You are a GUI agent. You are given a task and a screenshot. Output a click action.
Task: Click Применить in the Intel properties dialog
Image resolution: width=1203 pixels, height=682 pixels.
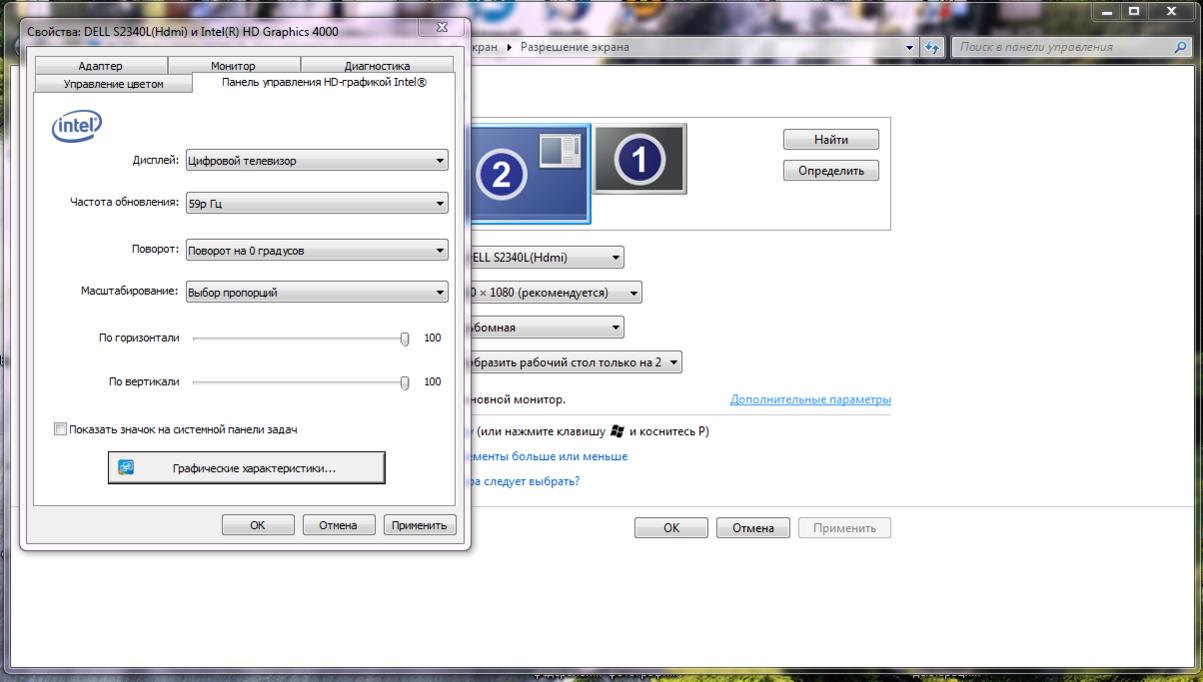pos(420,525)
